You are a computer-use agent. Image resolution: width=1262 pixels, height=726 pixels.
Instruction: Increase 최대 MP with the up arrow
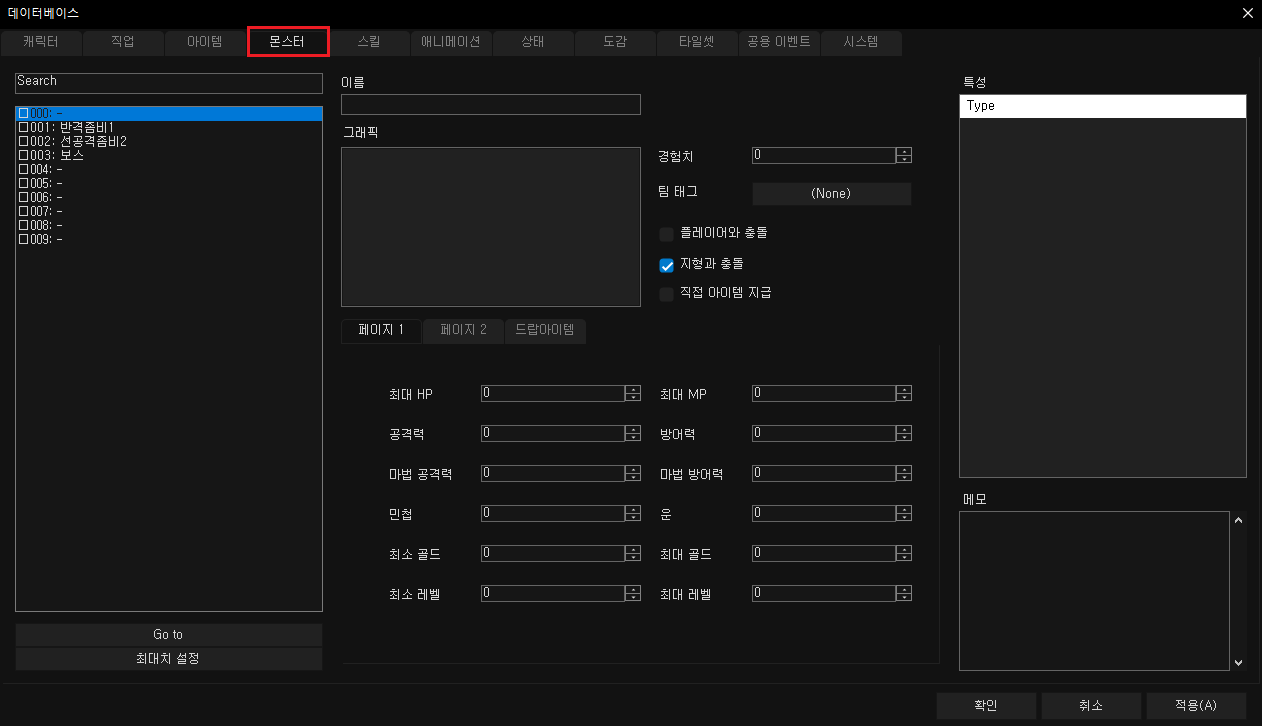coord(904,389)
